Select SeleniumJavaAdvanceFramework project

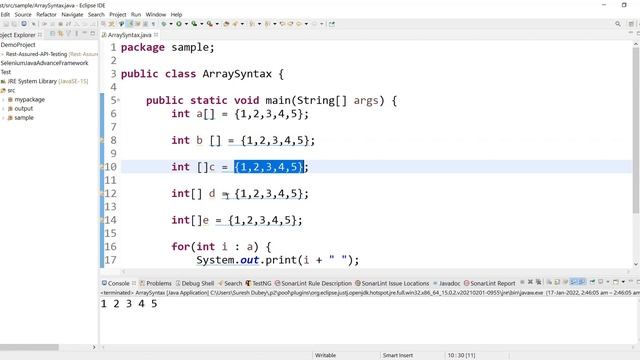(x=44, y=63)
